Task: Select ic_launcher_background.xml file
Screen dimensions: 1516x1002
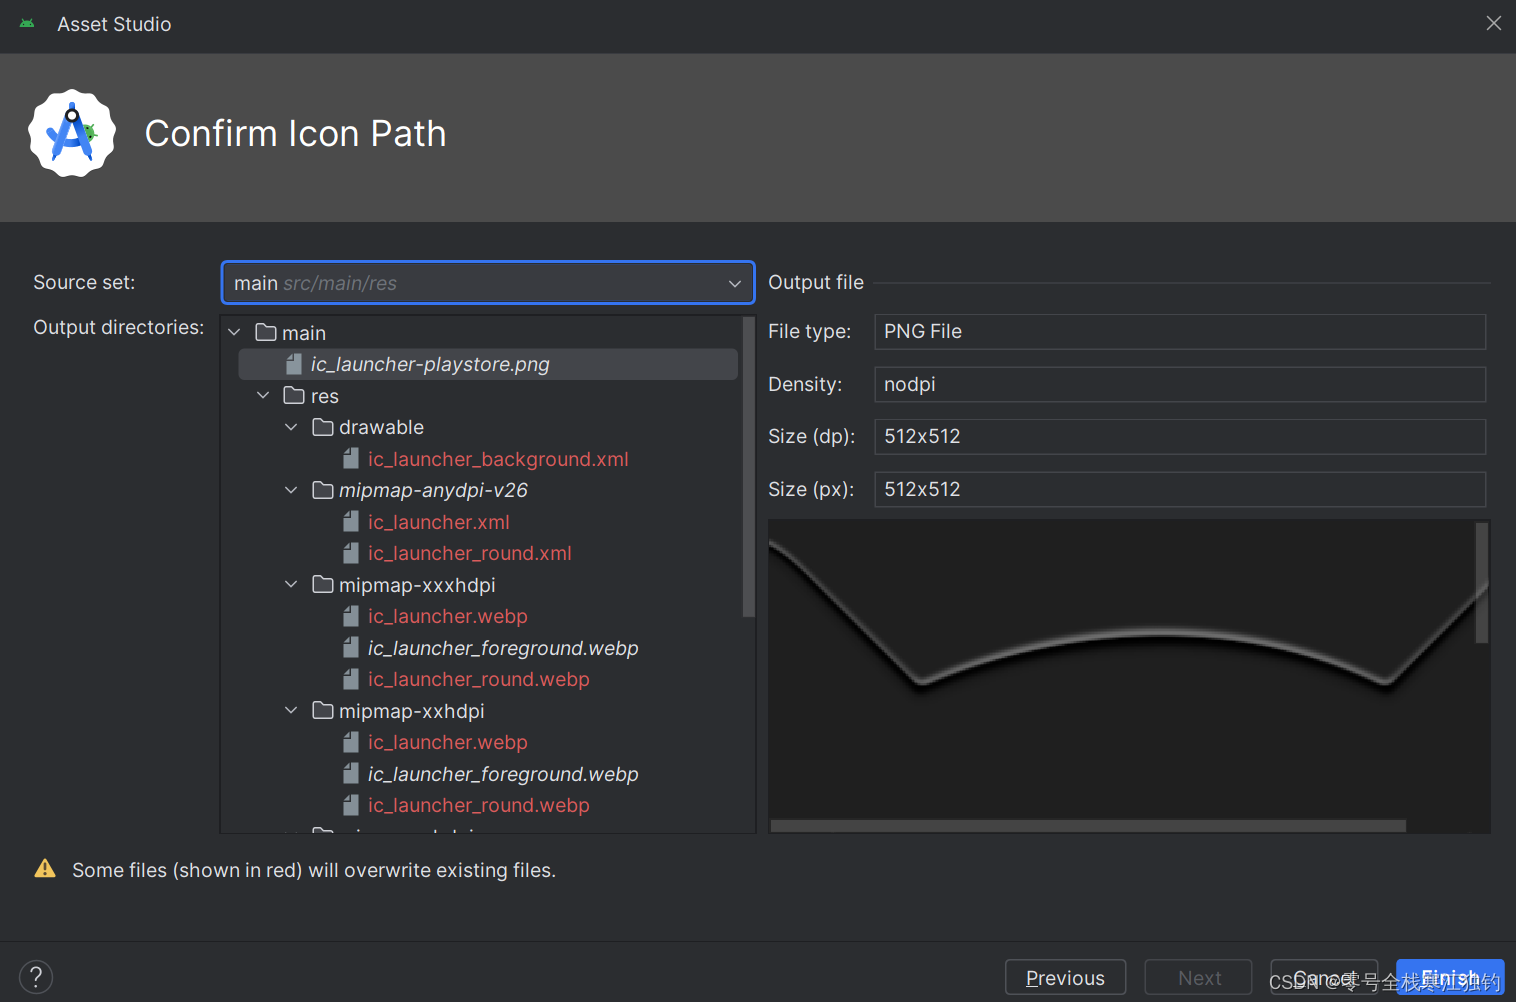Action: coord(498,459)
